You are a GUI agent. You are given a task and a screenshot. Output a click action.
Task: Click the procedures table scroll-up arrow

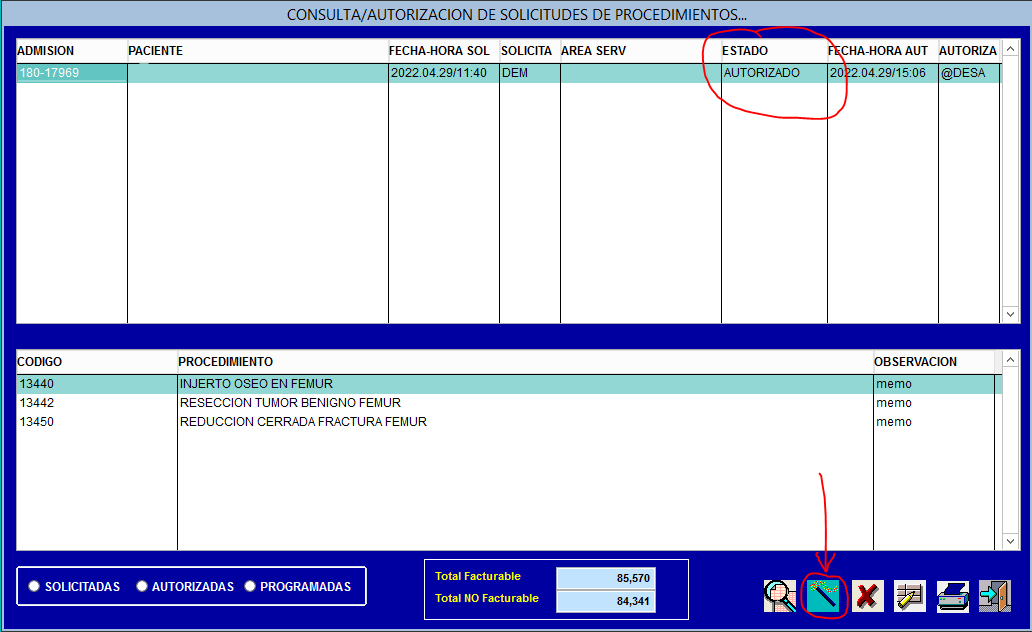(1010, 359)
